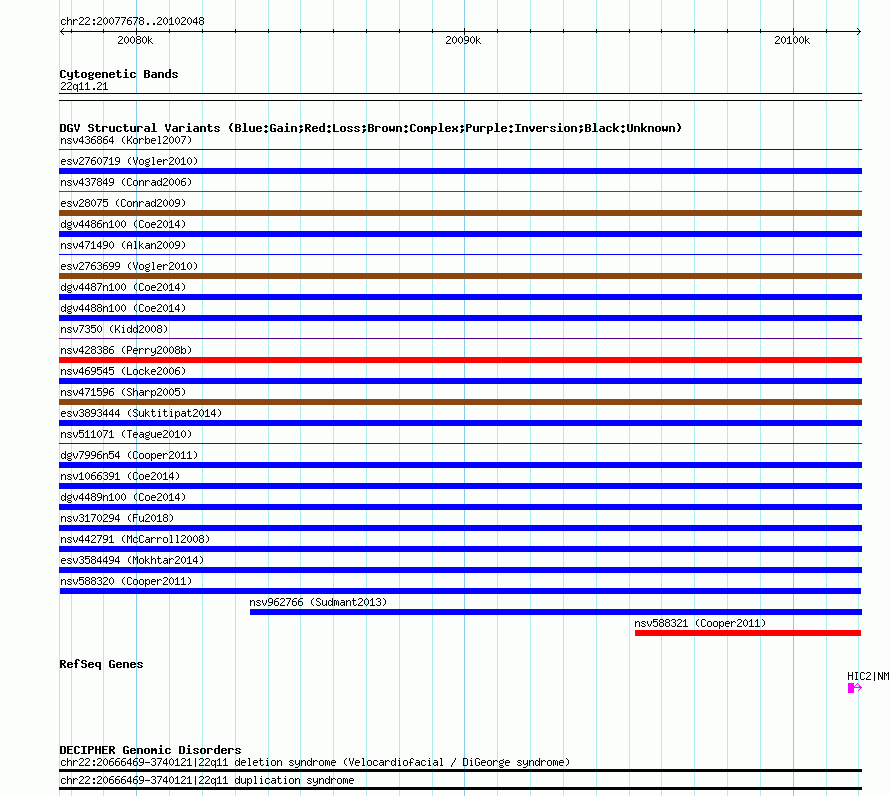Click the DGV Structural Variants track heading

click(x=371, y=128)
